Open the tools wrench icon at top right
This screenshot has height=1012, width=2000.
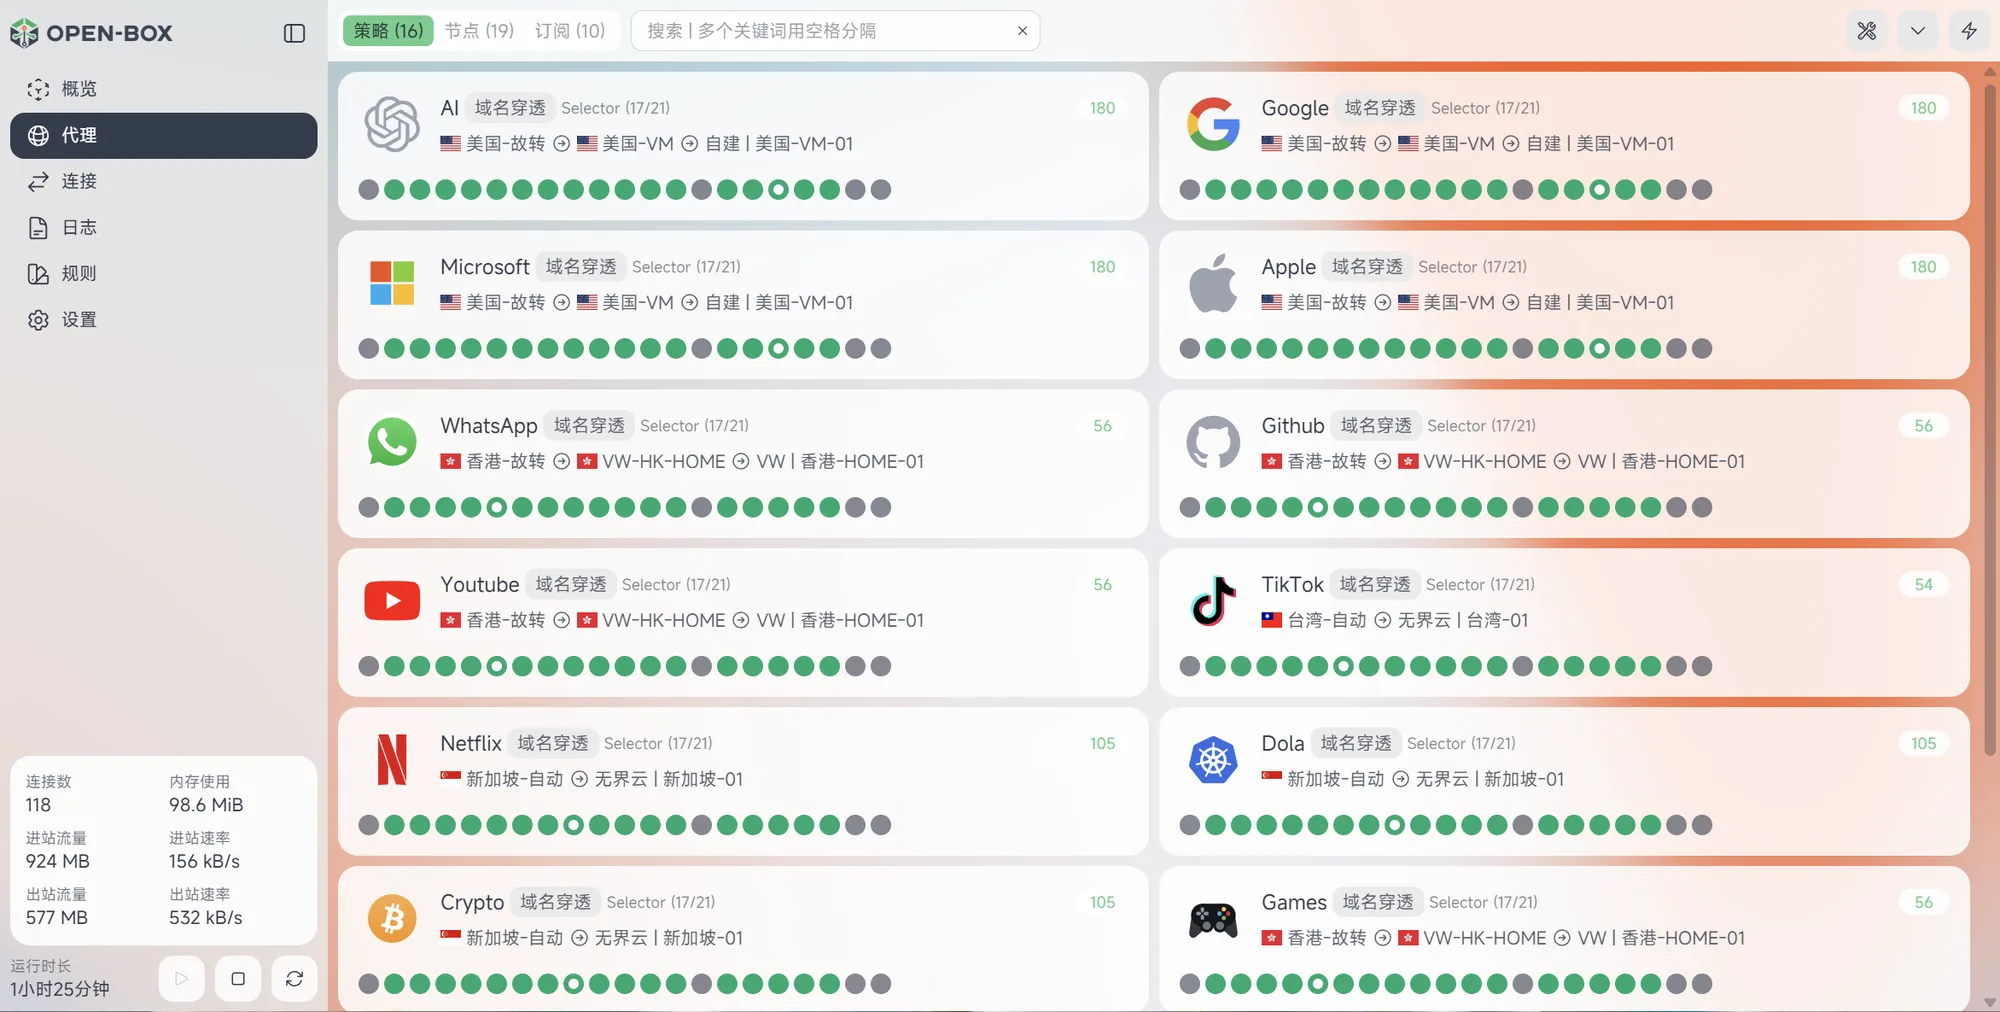pyautogui.click(x=1866, y=31)
